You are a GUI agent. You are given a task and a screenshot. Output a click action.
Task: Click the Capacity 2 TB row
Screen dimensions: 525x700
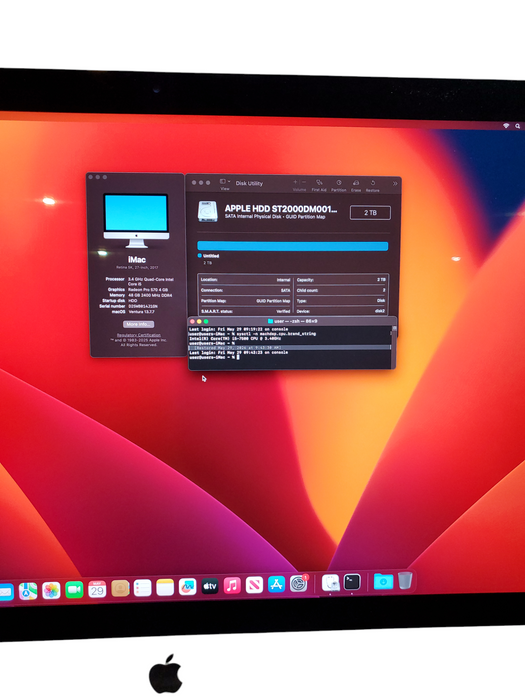point(341,279)
